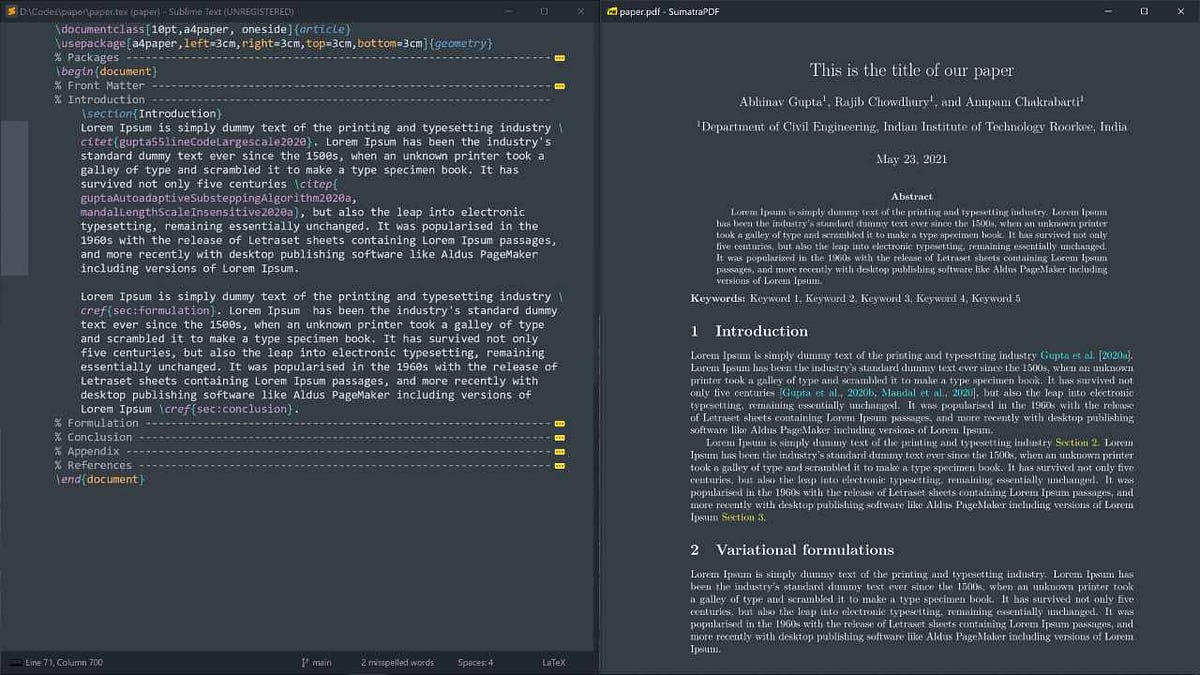This screenshot has width=1200, height=675.
Task: Click the \cref{sec:conclusion} reference in editor
Action: point(228,410)
